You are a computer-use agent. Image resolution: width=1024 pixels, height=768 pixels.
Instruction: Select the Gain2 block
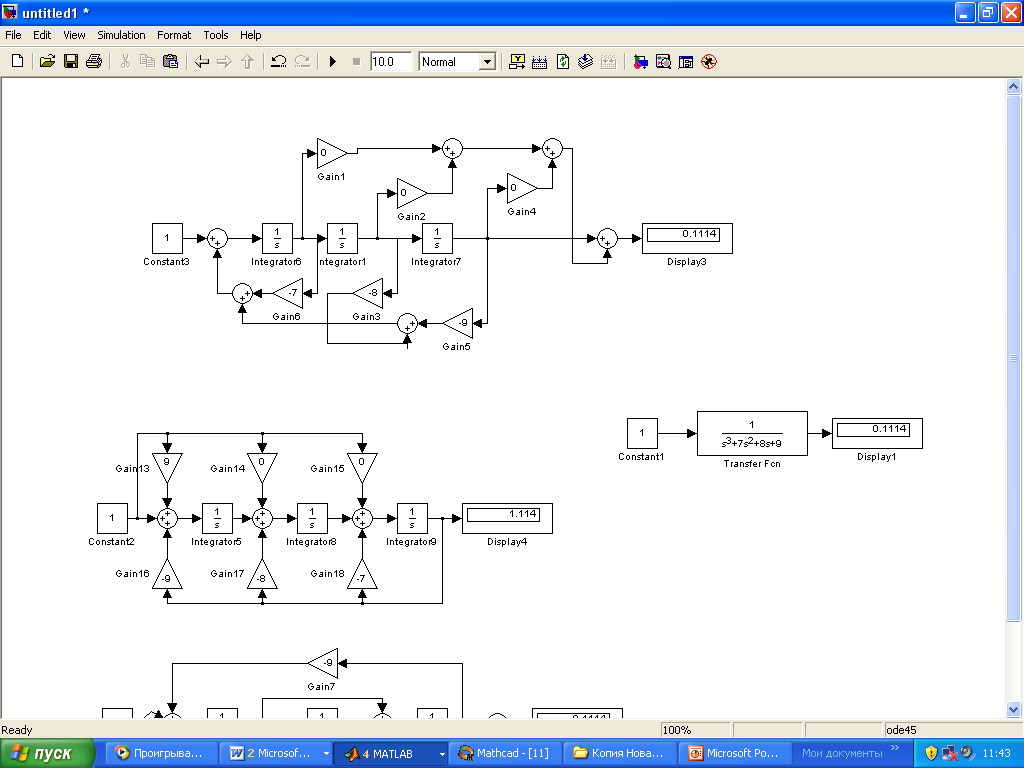pos(411,193)
